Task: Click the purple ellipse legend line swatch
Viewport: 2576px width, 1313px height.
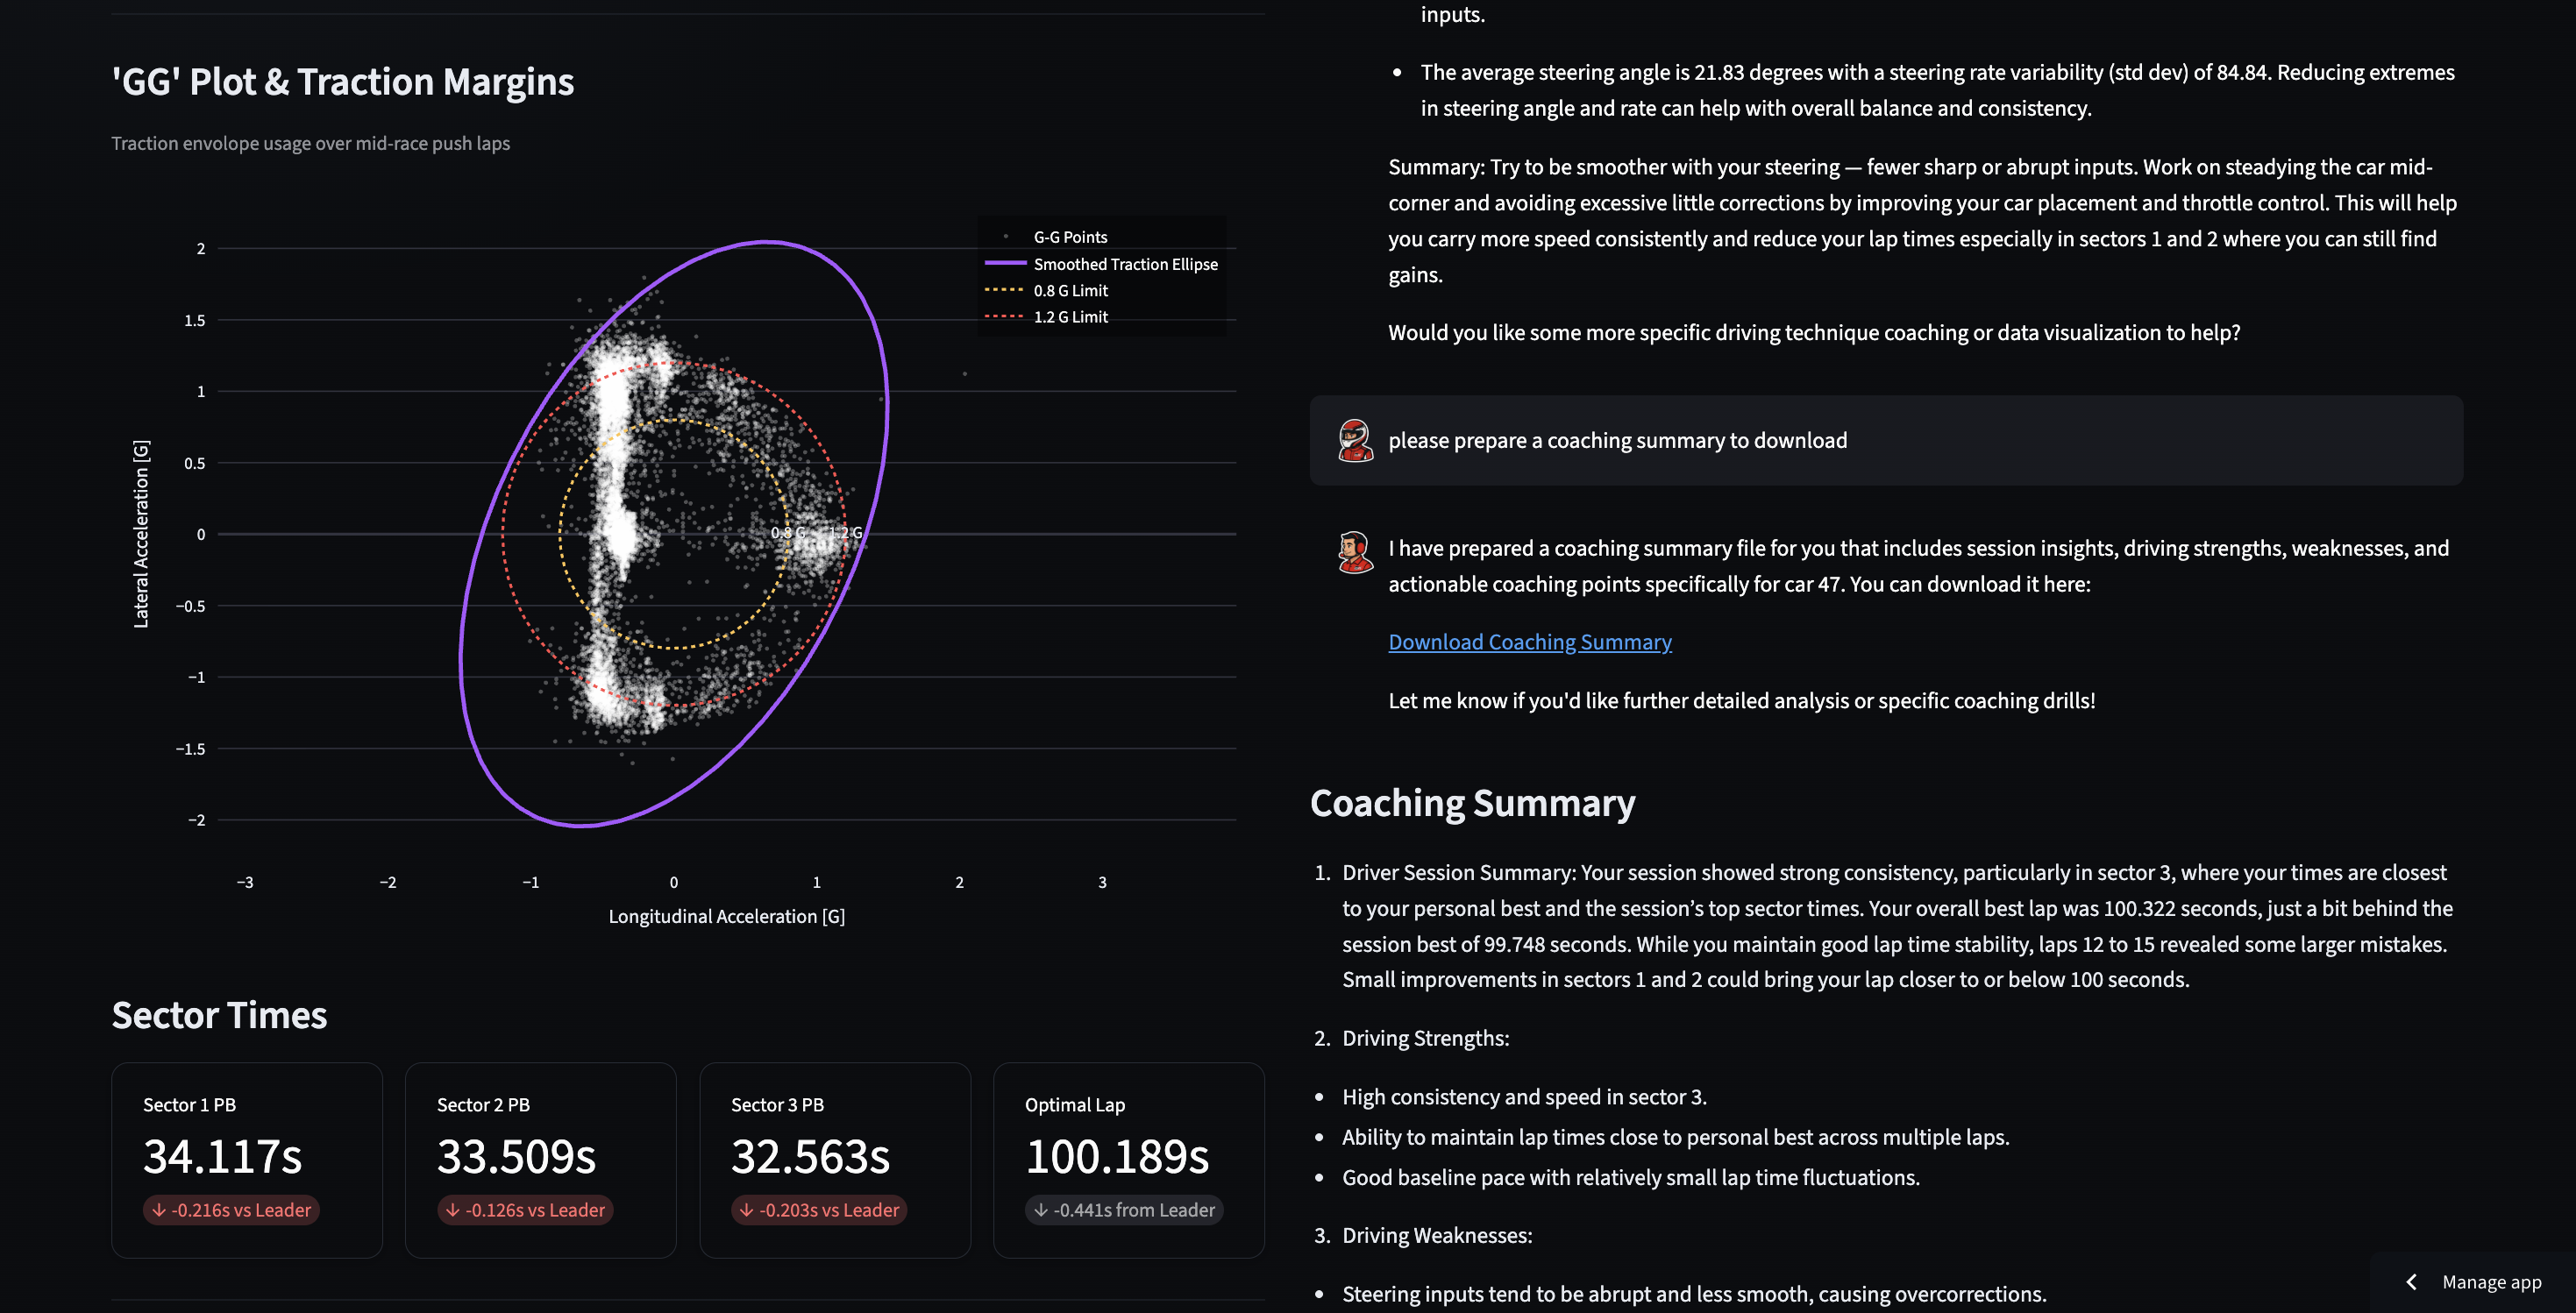Action: point(1005,264)
